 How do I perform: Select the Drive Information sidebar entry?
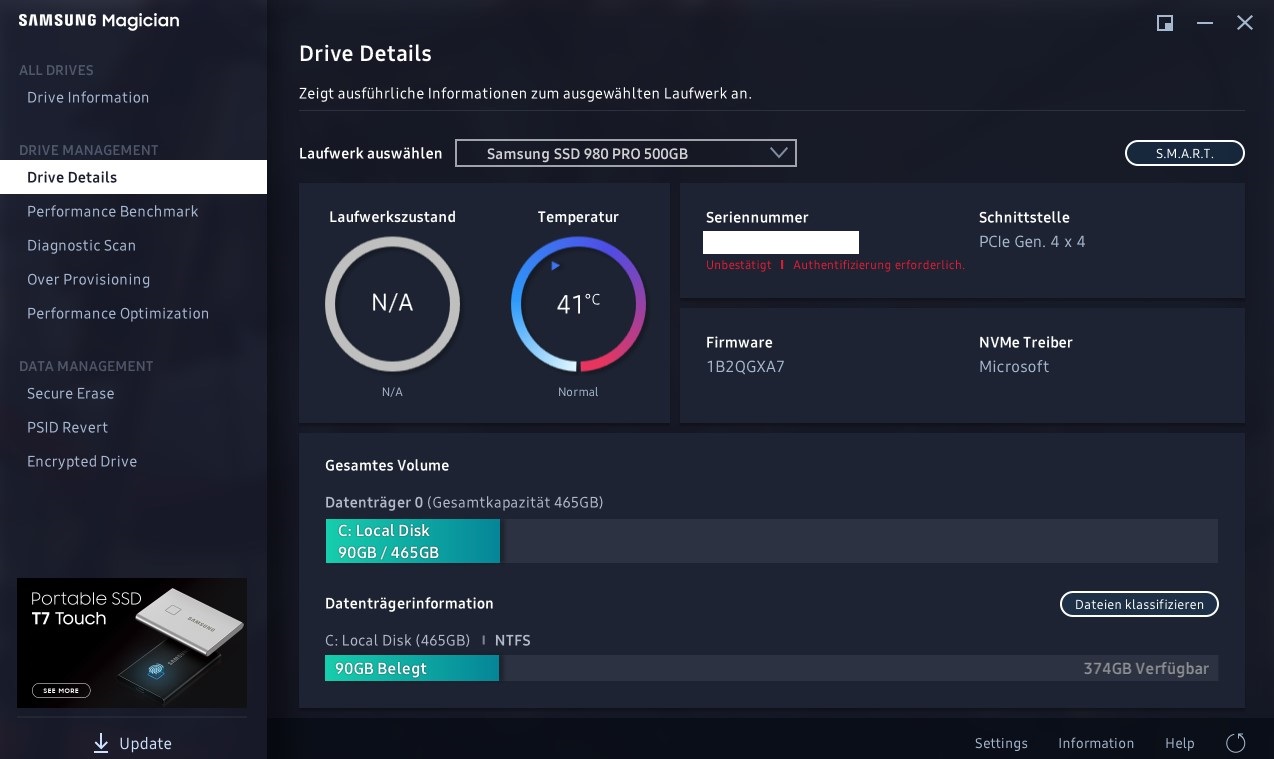pos(87,97)
